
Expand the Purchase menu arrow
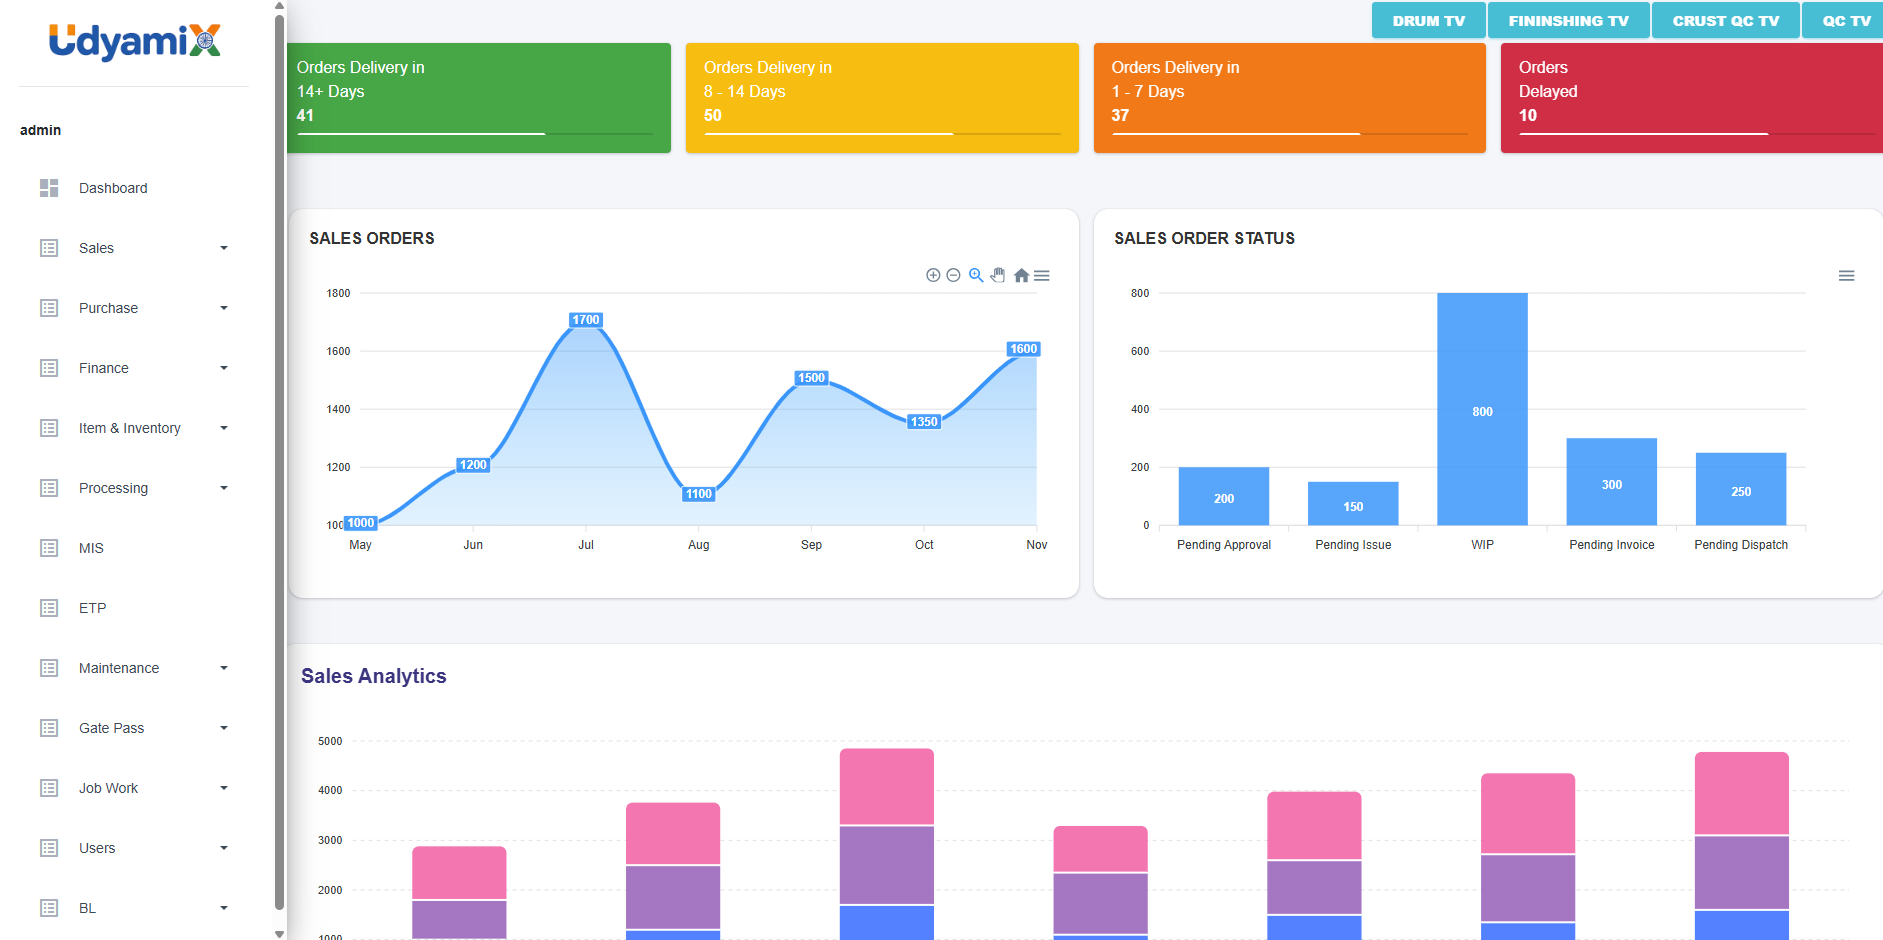224,308
